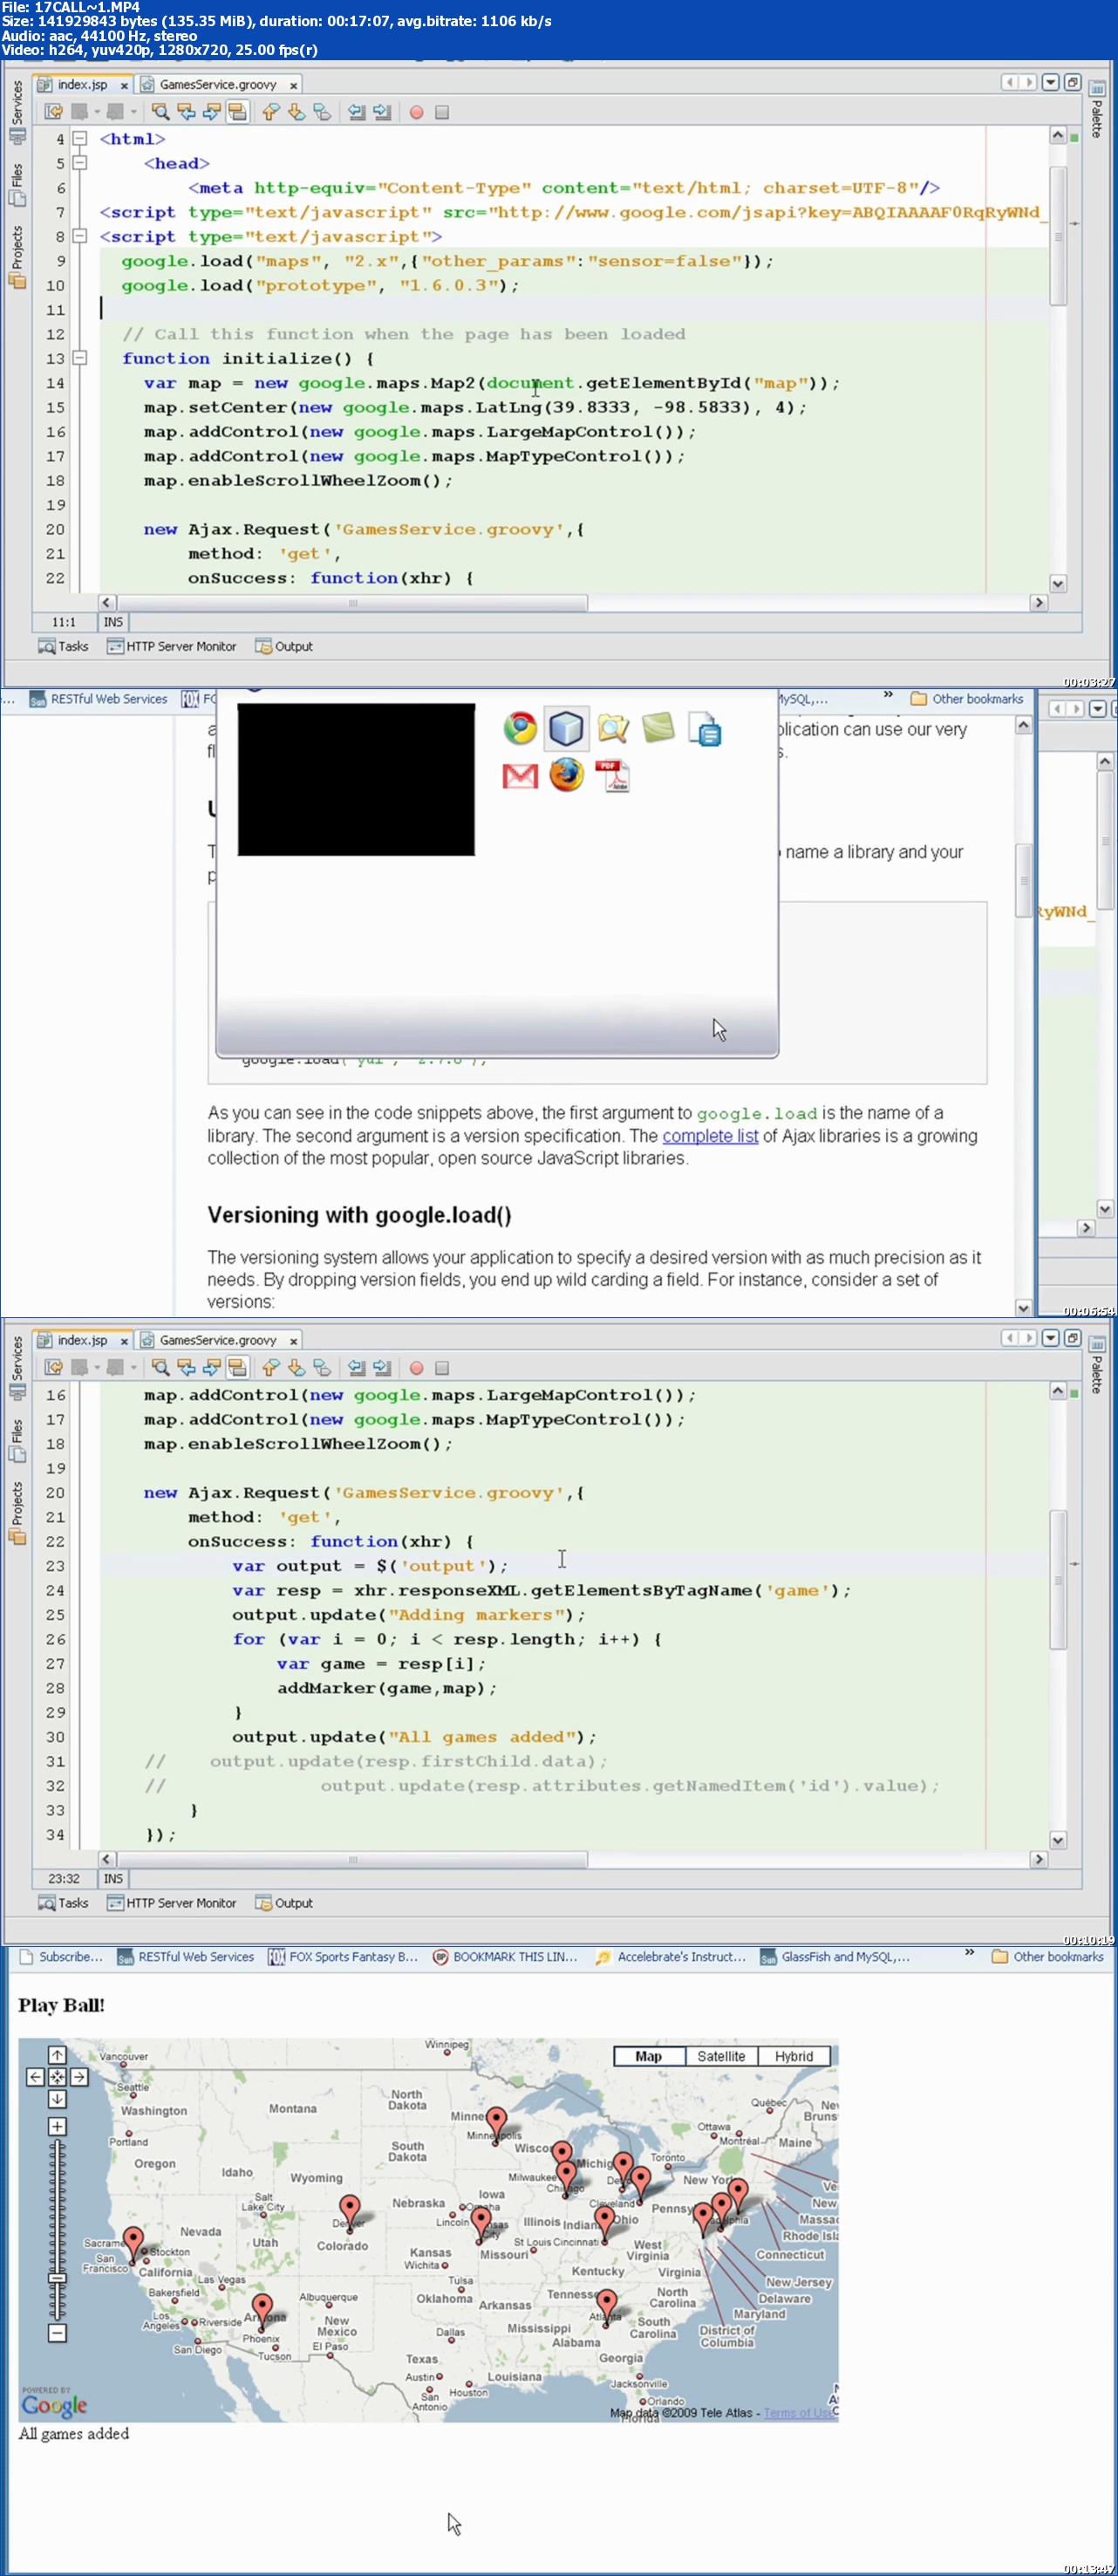Toggle Bookmark icon in 00:10:19 editor toolbar
This screenshot has width=1118, height=2576.
322,1367
